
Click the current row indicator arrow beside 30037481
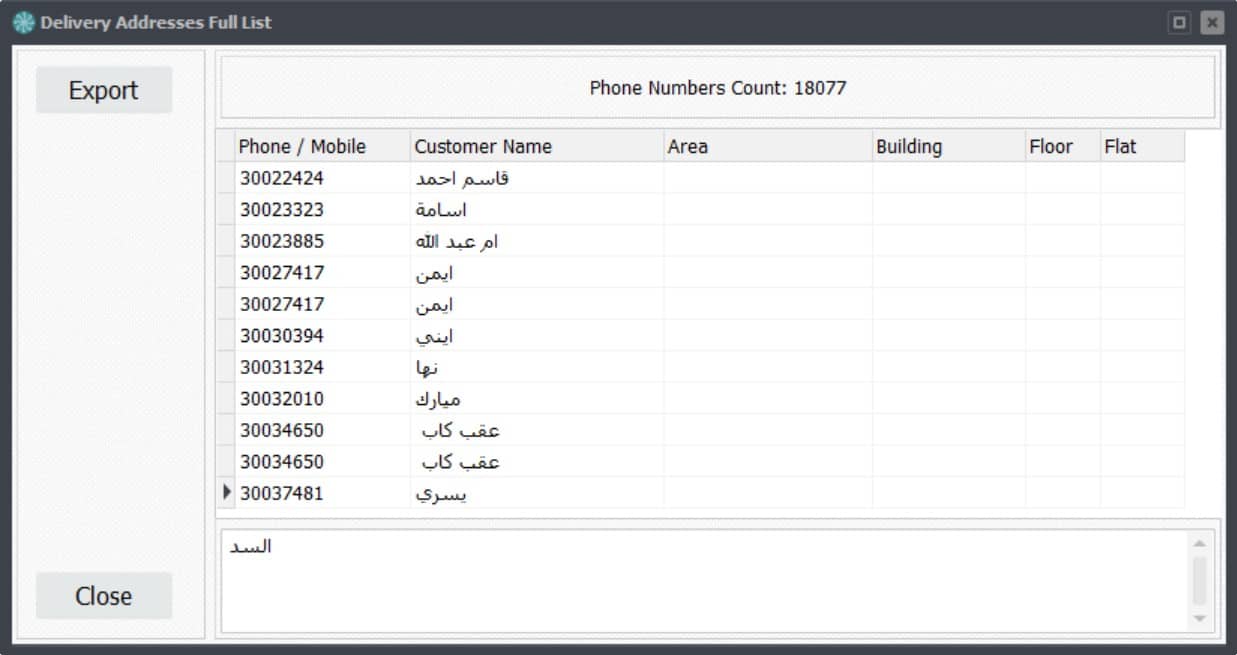click(226, 492)
